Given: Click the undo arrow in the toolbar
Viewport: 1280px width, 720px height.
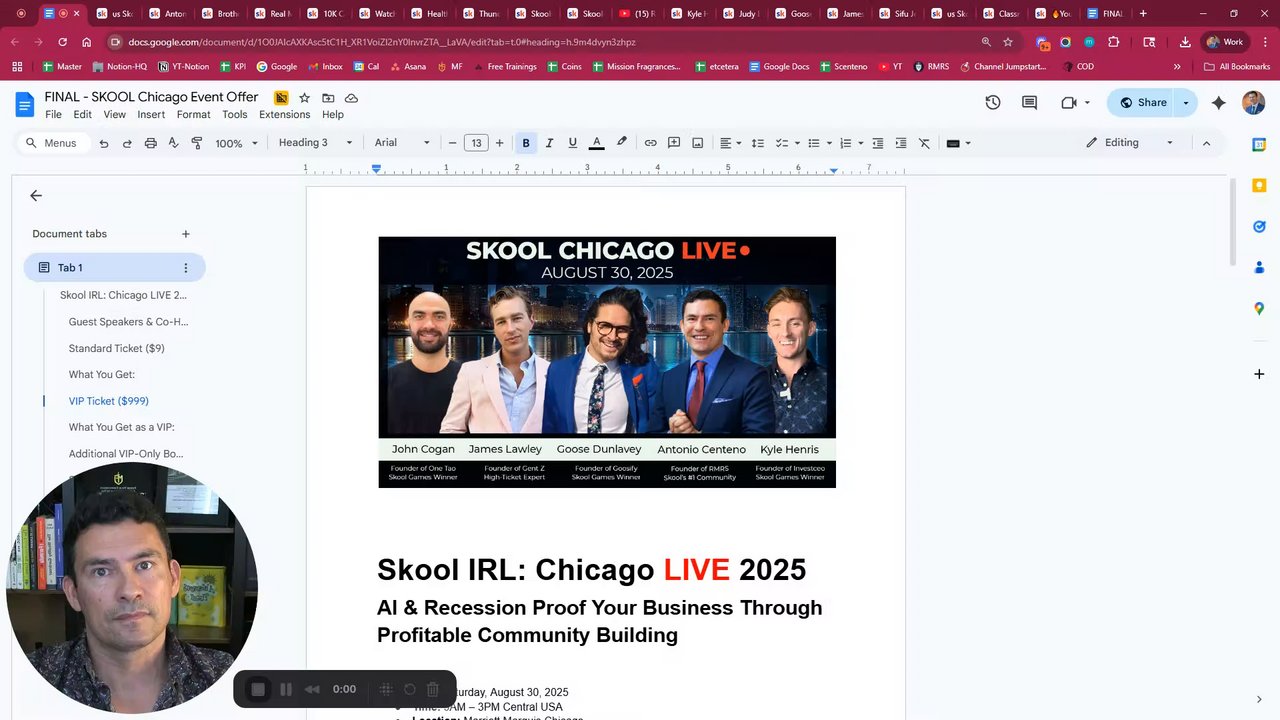Looking at the screenshot, I should pos(104,143).
